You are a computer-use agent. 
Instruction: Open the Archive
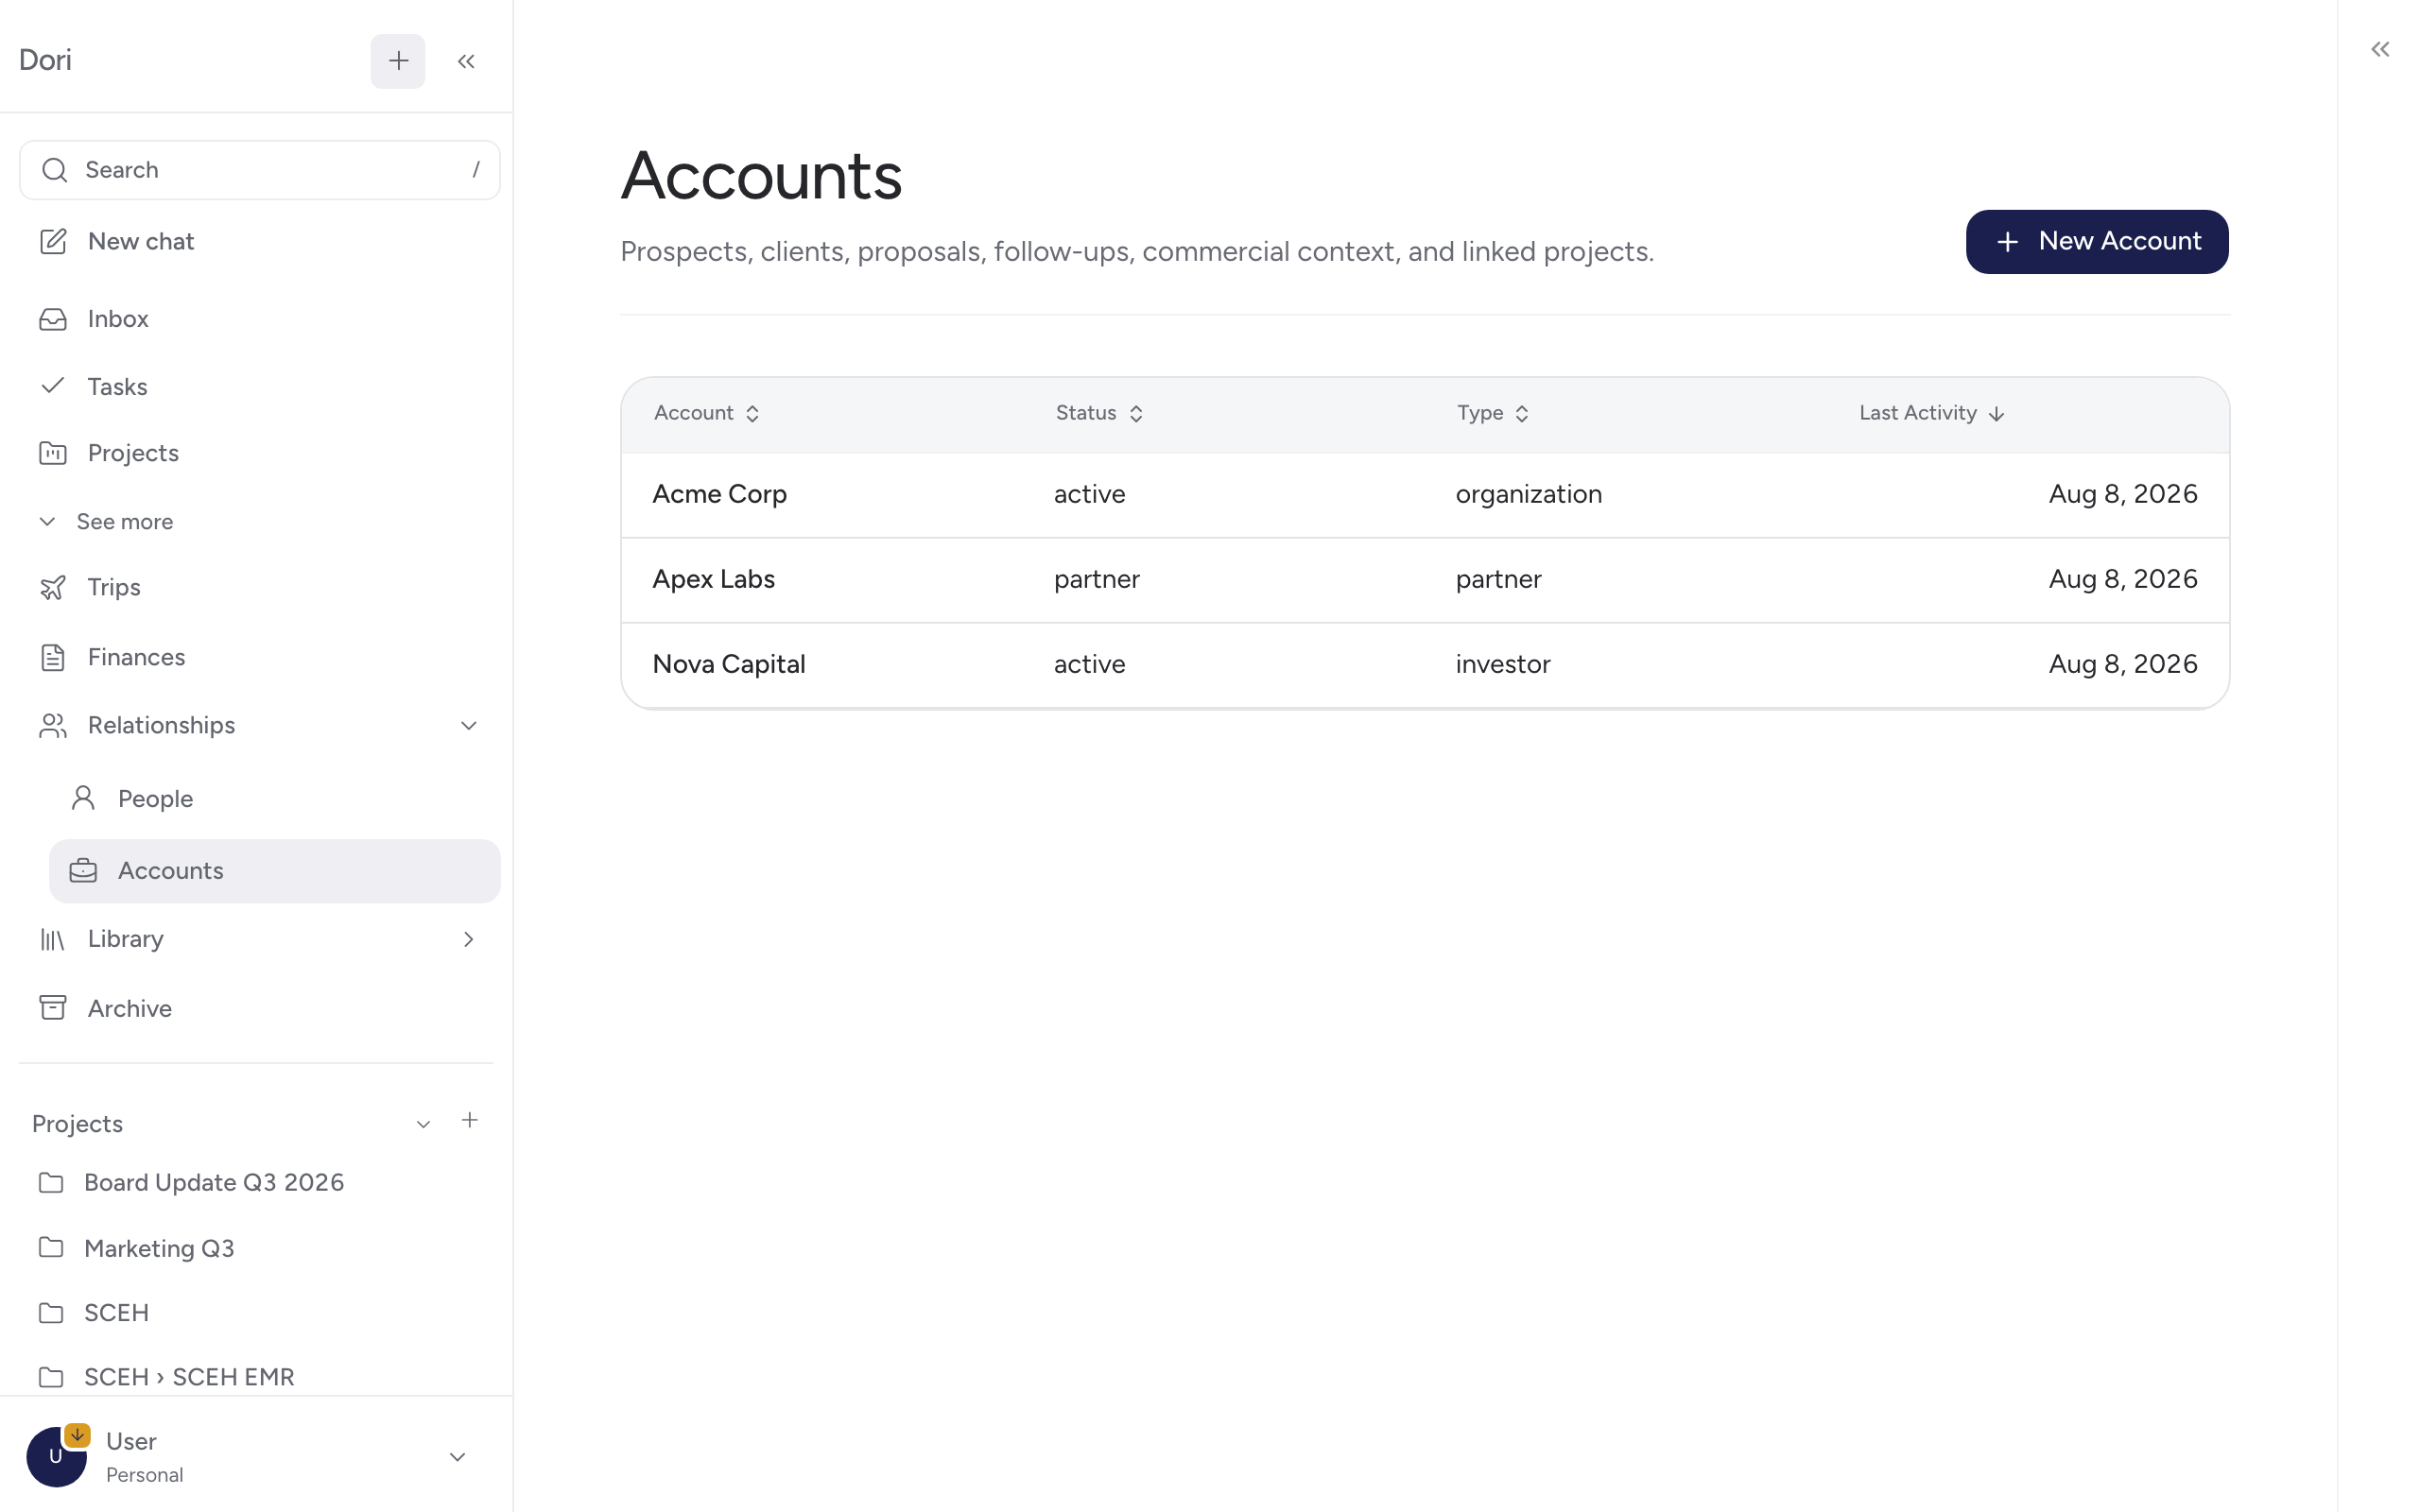pyautogui.click(x=260, y=1008)
